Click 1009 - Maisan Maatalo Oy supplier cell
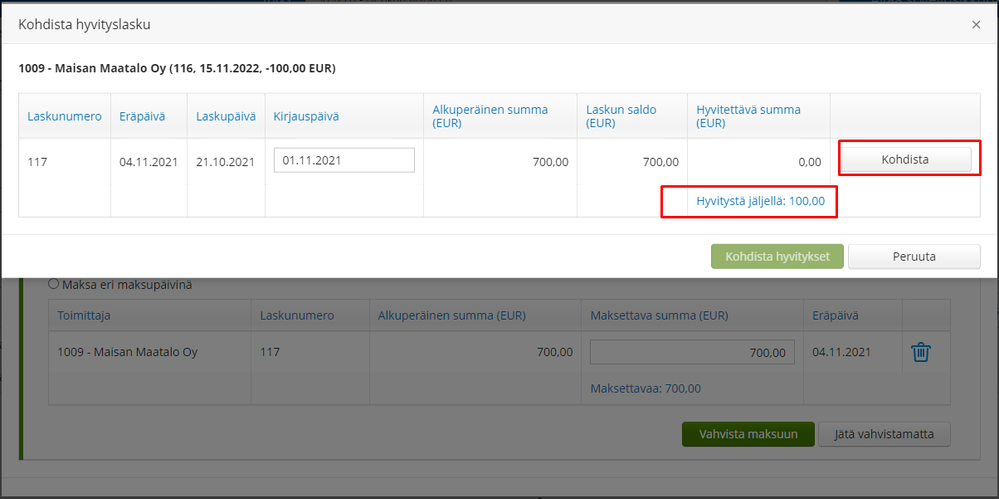999x499 pixels. pyautogui.click(x=127, y=352)
